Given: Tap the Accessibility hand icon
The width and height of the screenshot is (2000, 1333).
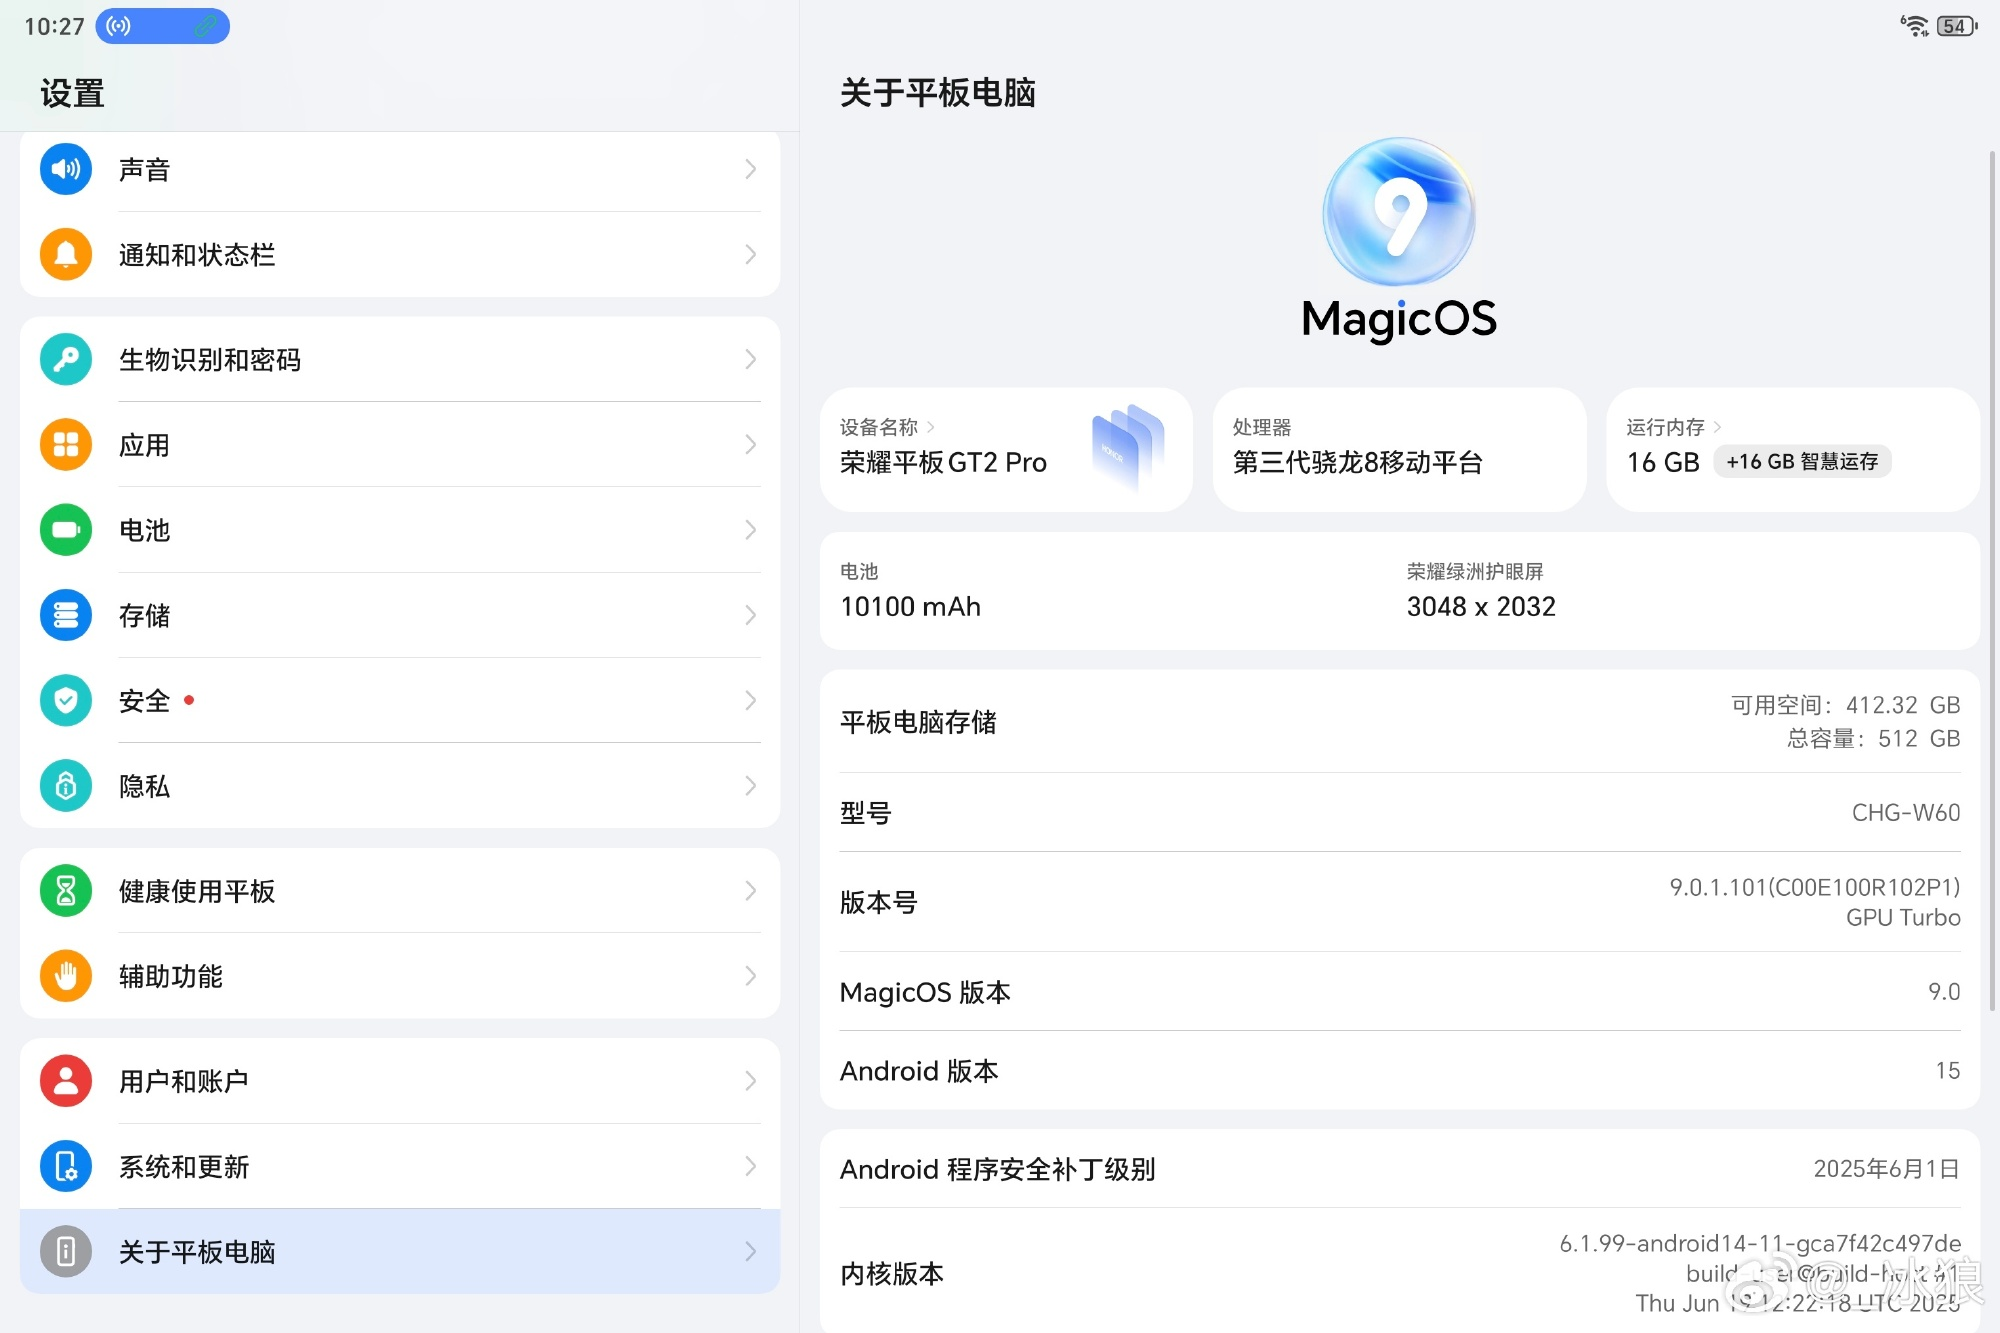Looking at the screenshot, I should pyautogui.click(x=66, y=976).
